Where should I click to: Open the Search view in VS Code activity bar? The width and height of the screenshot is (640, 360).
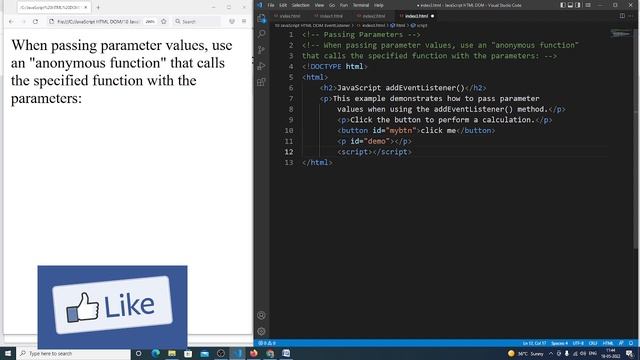(262, 34)
